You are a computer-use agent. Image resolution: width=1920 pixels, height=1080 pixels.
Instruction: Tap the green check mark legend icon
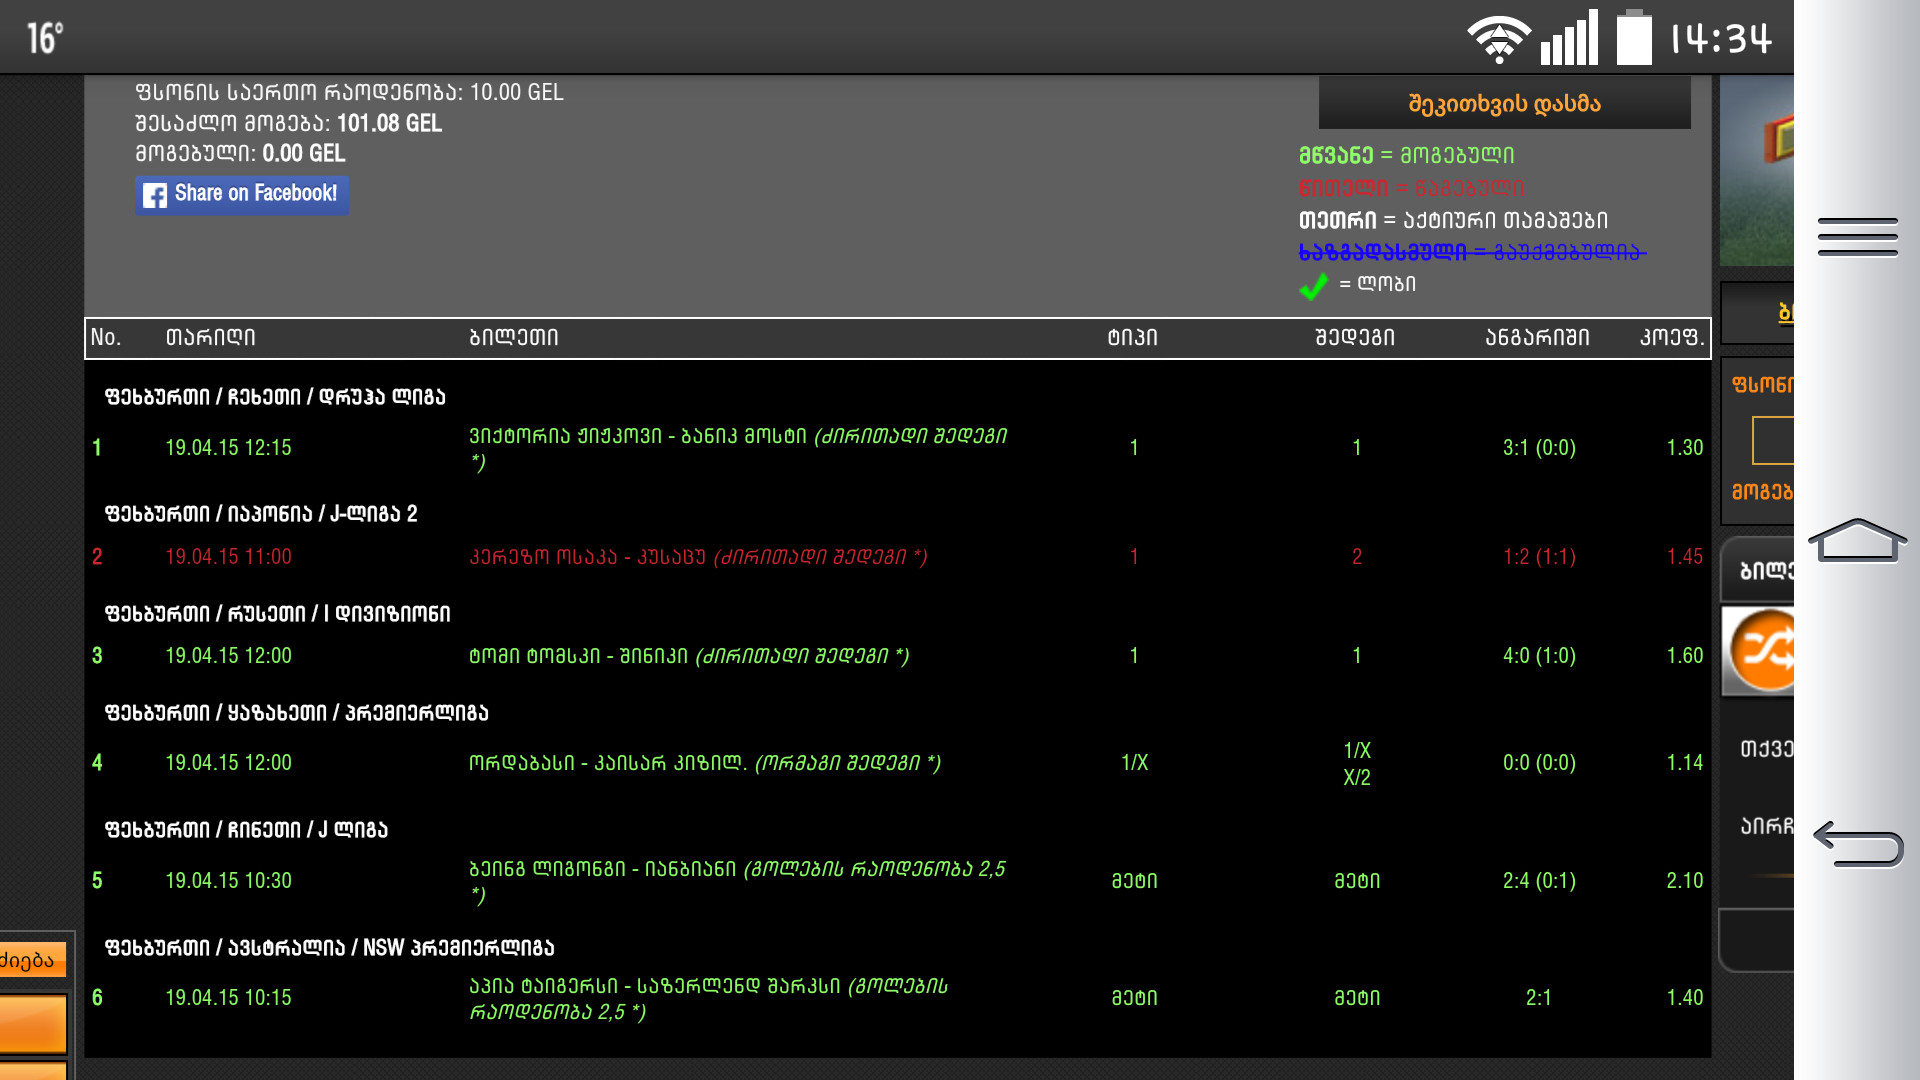(1313, 286)
